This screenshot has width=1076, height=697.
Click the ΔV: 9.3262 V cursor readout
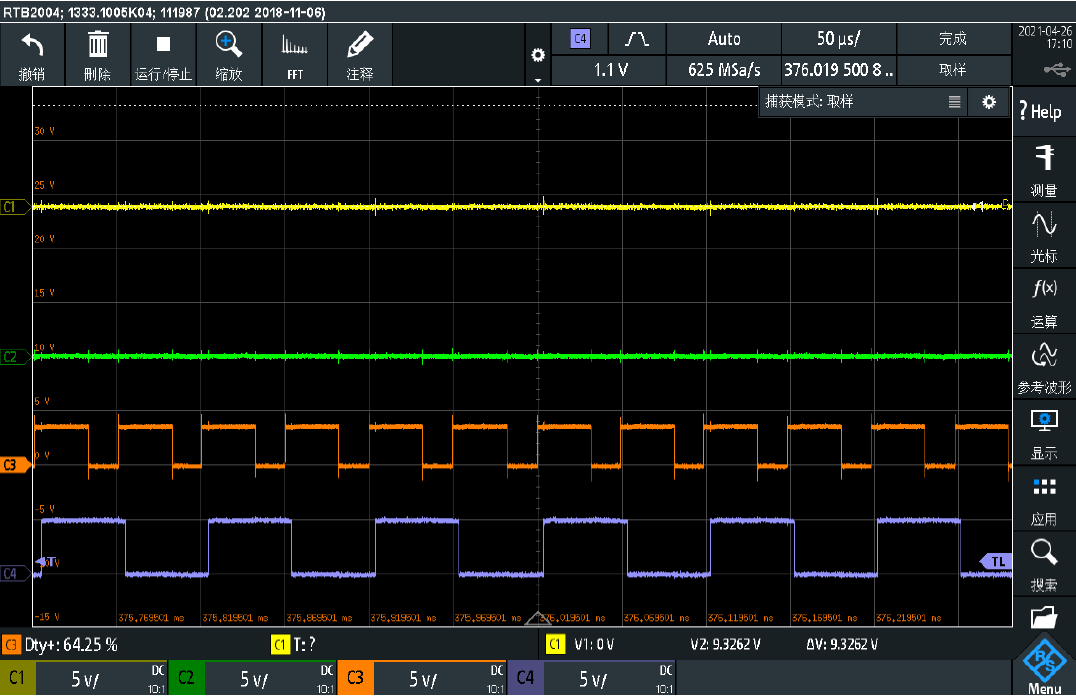tap(842, 645)
